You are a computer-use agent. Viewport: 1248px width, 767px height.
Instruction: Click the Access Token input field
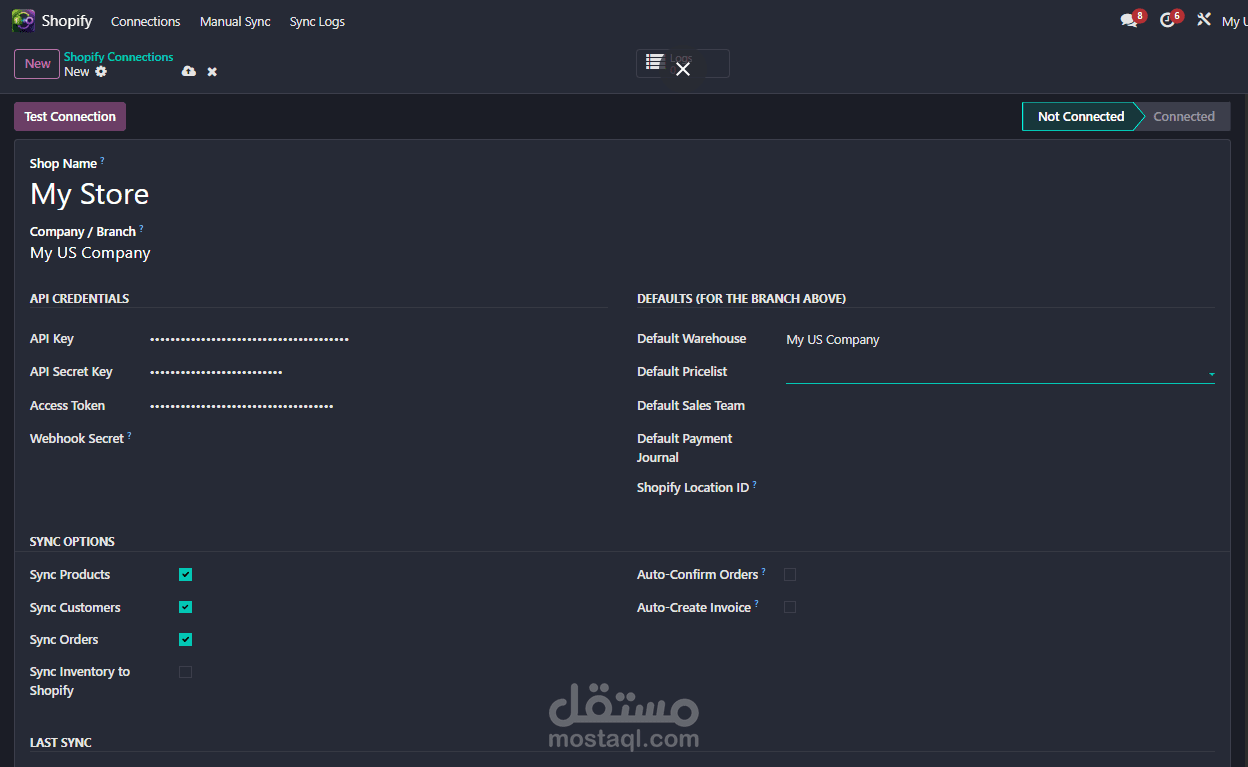[378, 406]
